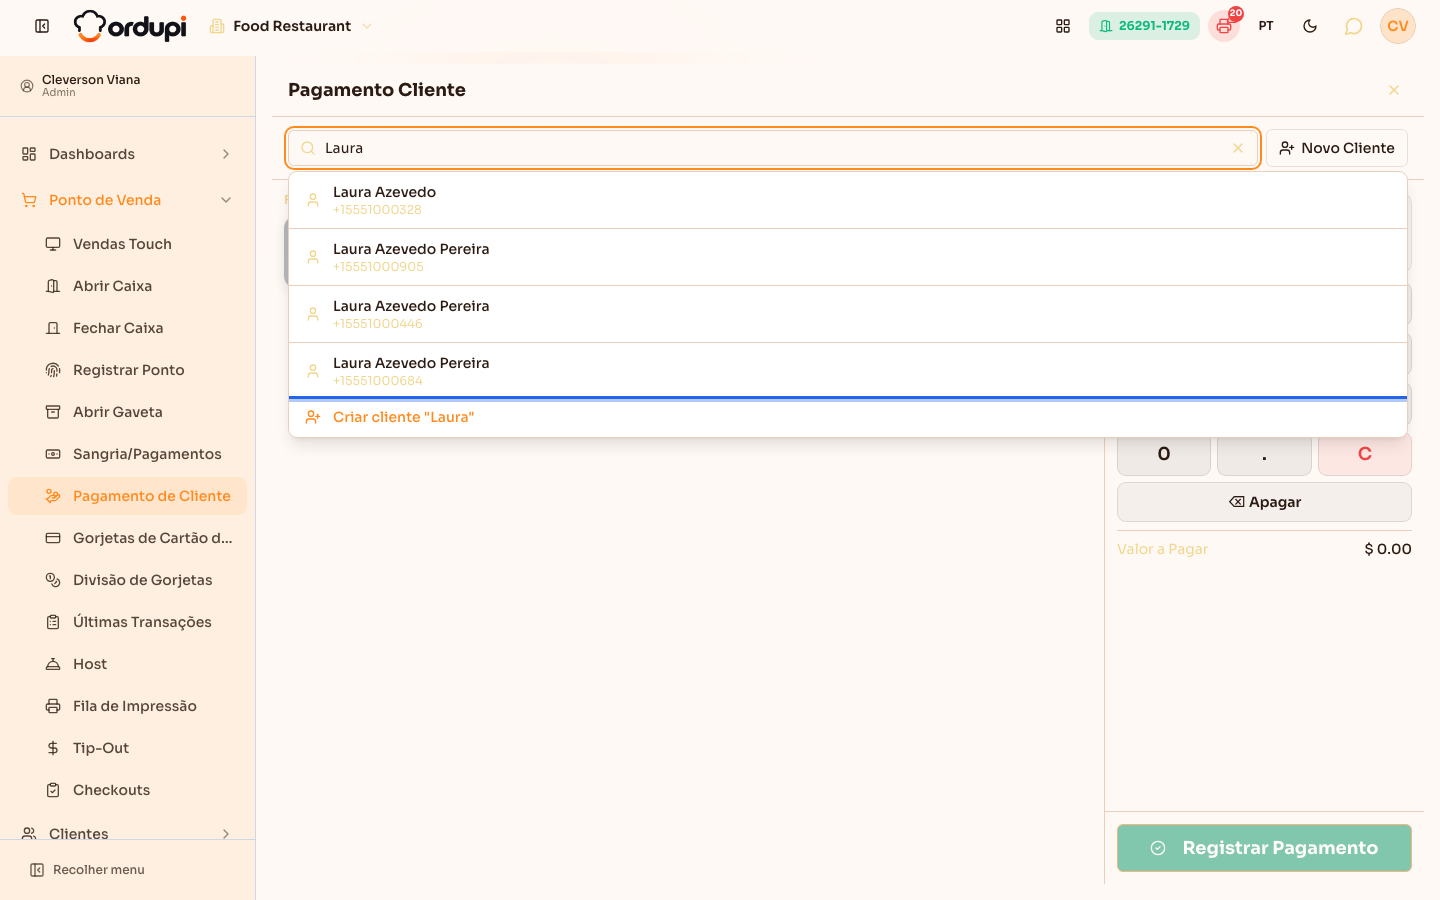Open Fila de Impressão in the sidebar
Viewport: 1440px width, 900px height.
pos(128,706)
